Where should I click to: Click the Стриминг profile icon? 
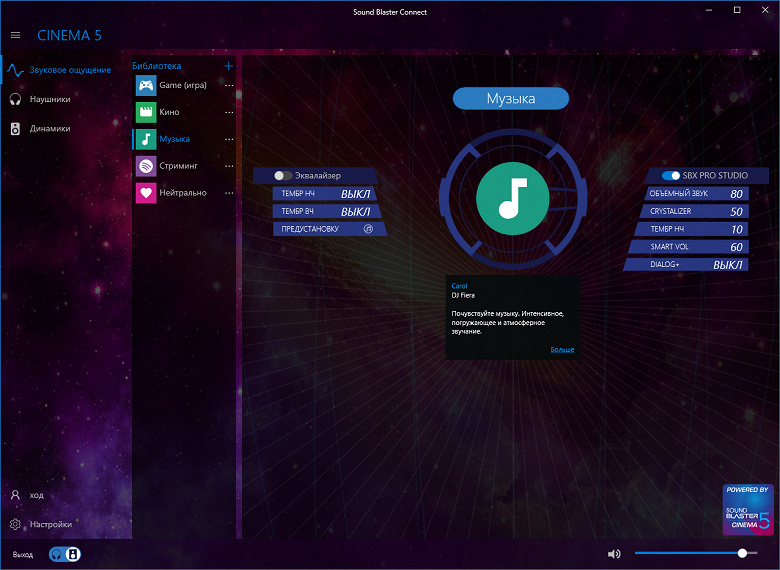pos(146,166)
